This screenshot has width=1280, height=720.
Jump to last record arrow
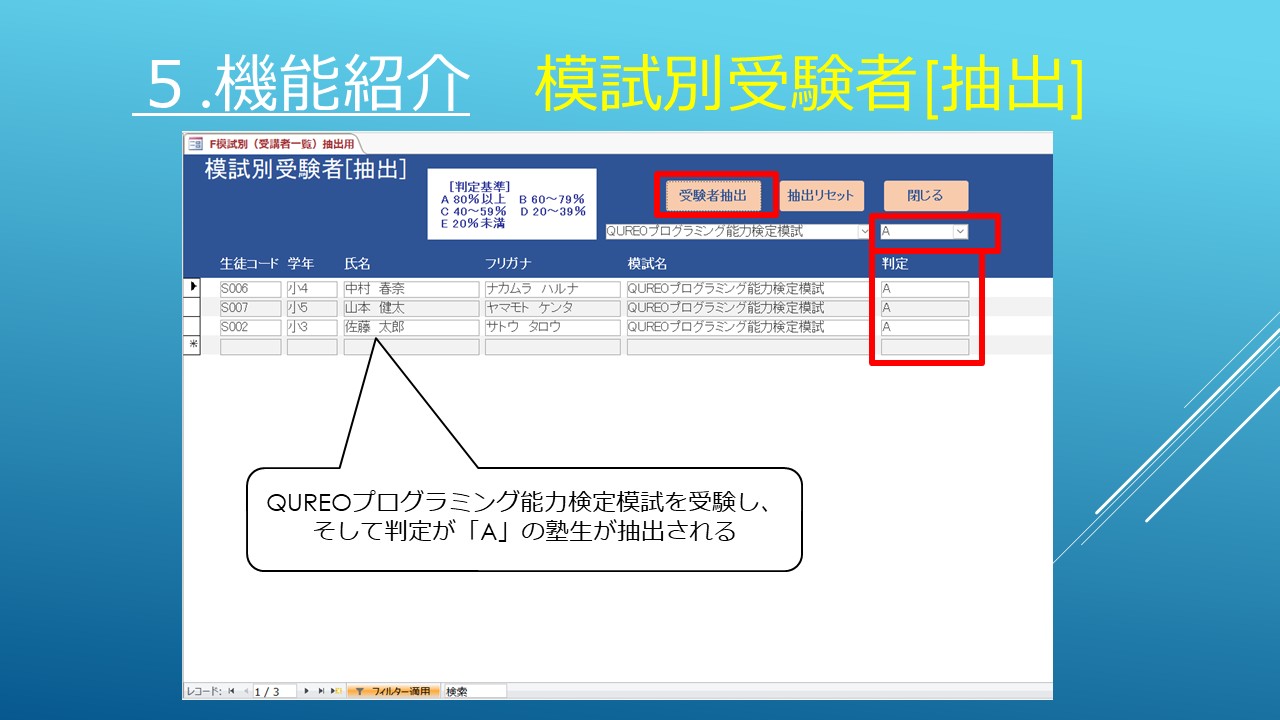click(321, 691)
